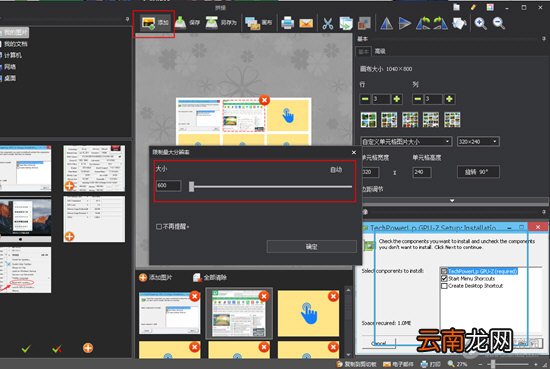
Task: Select 网络 in the folder tree
Action: (x=10, y=67)
